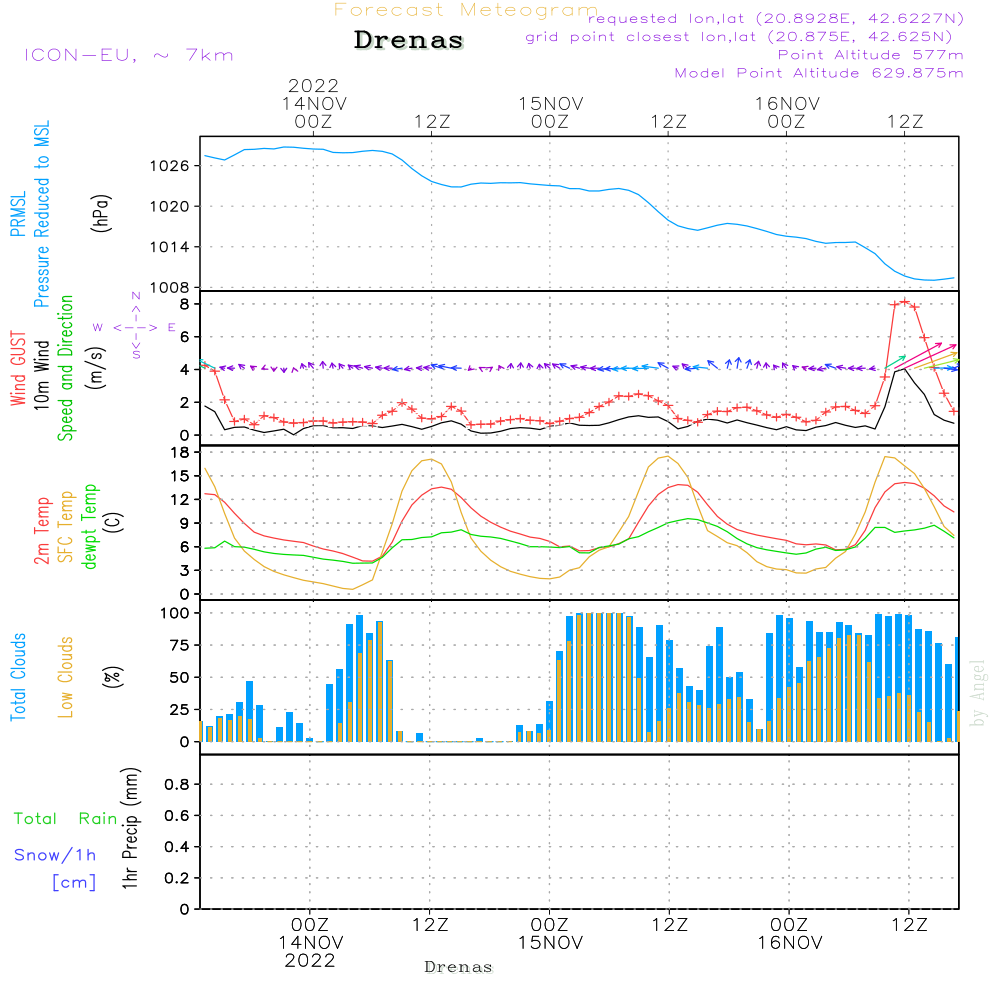Click the red "Wind GUST" label

pyautogui.click(x=18, y=369)
